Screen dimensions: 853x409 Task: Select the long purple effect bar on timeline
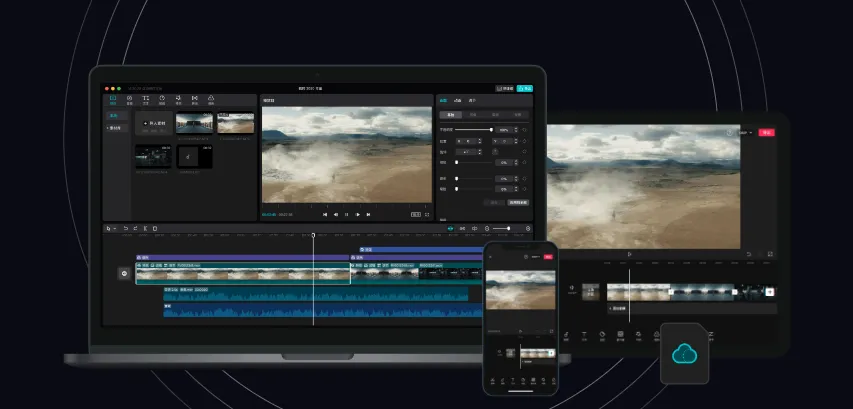[x=243, y=257]
